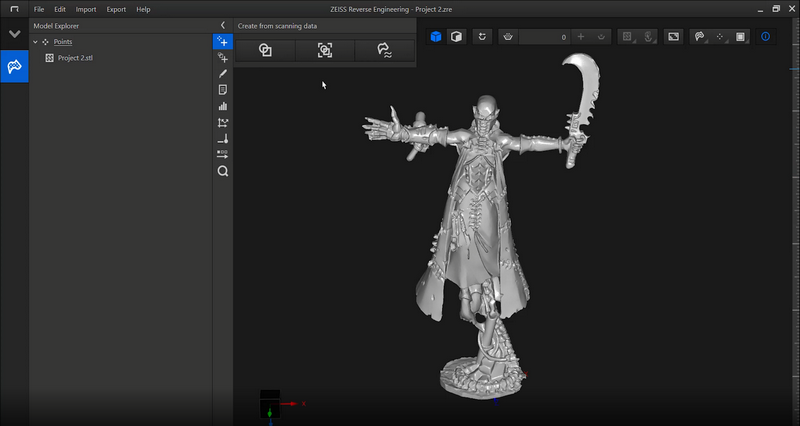
Task: Click the overlapping circles scan data button
Action: pyautogui.click(x=265, y=50)
